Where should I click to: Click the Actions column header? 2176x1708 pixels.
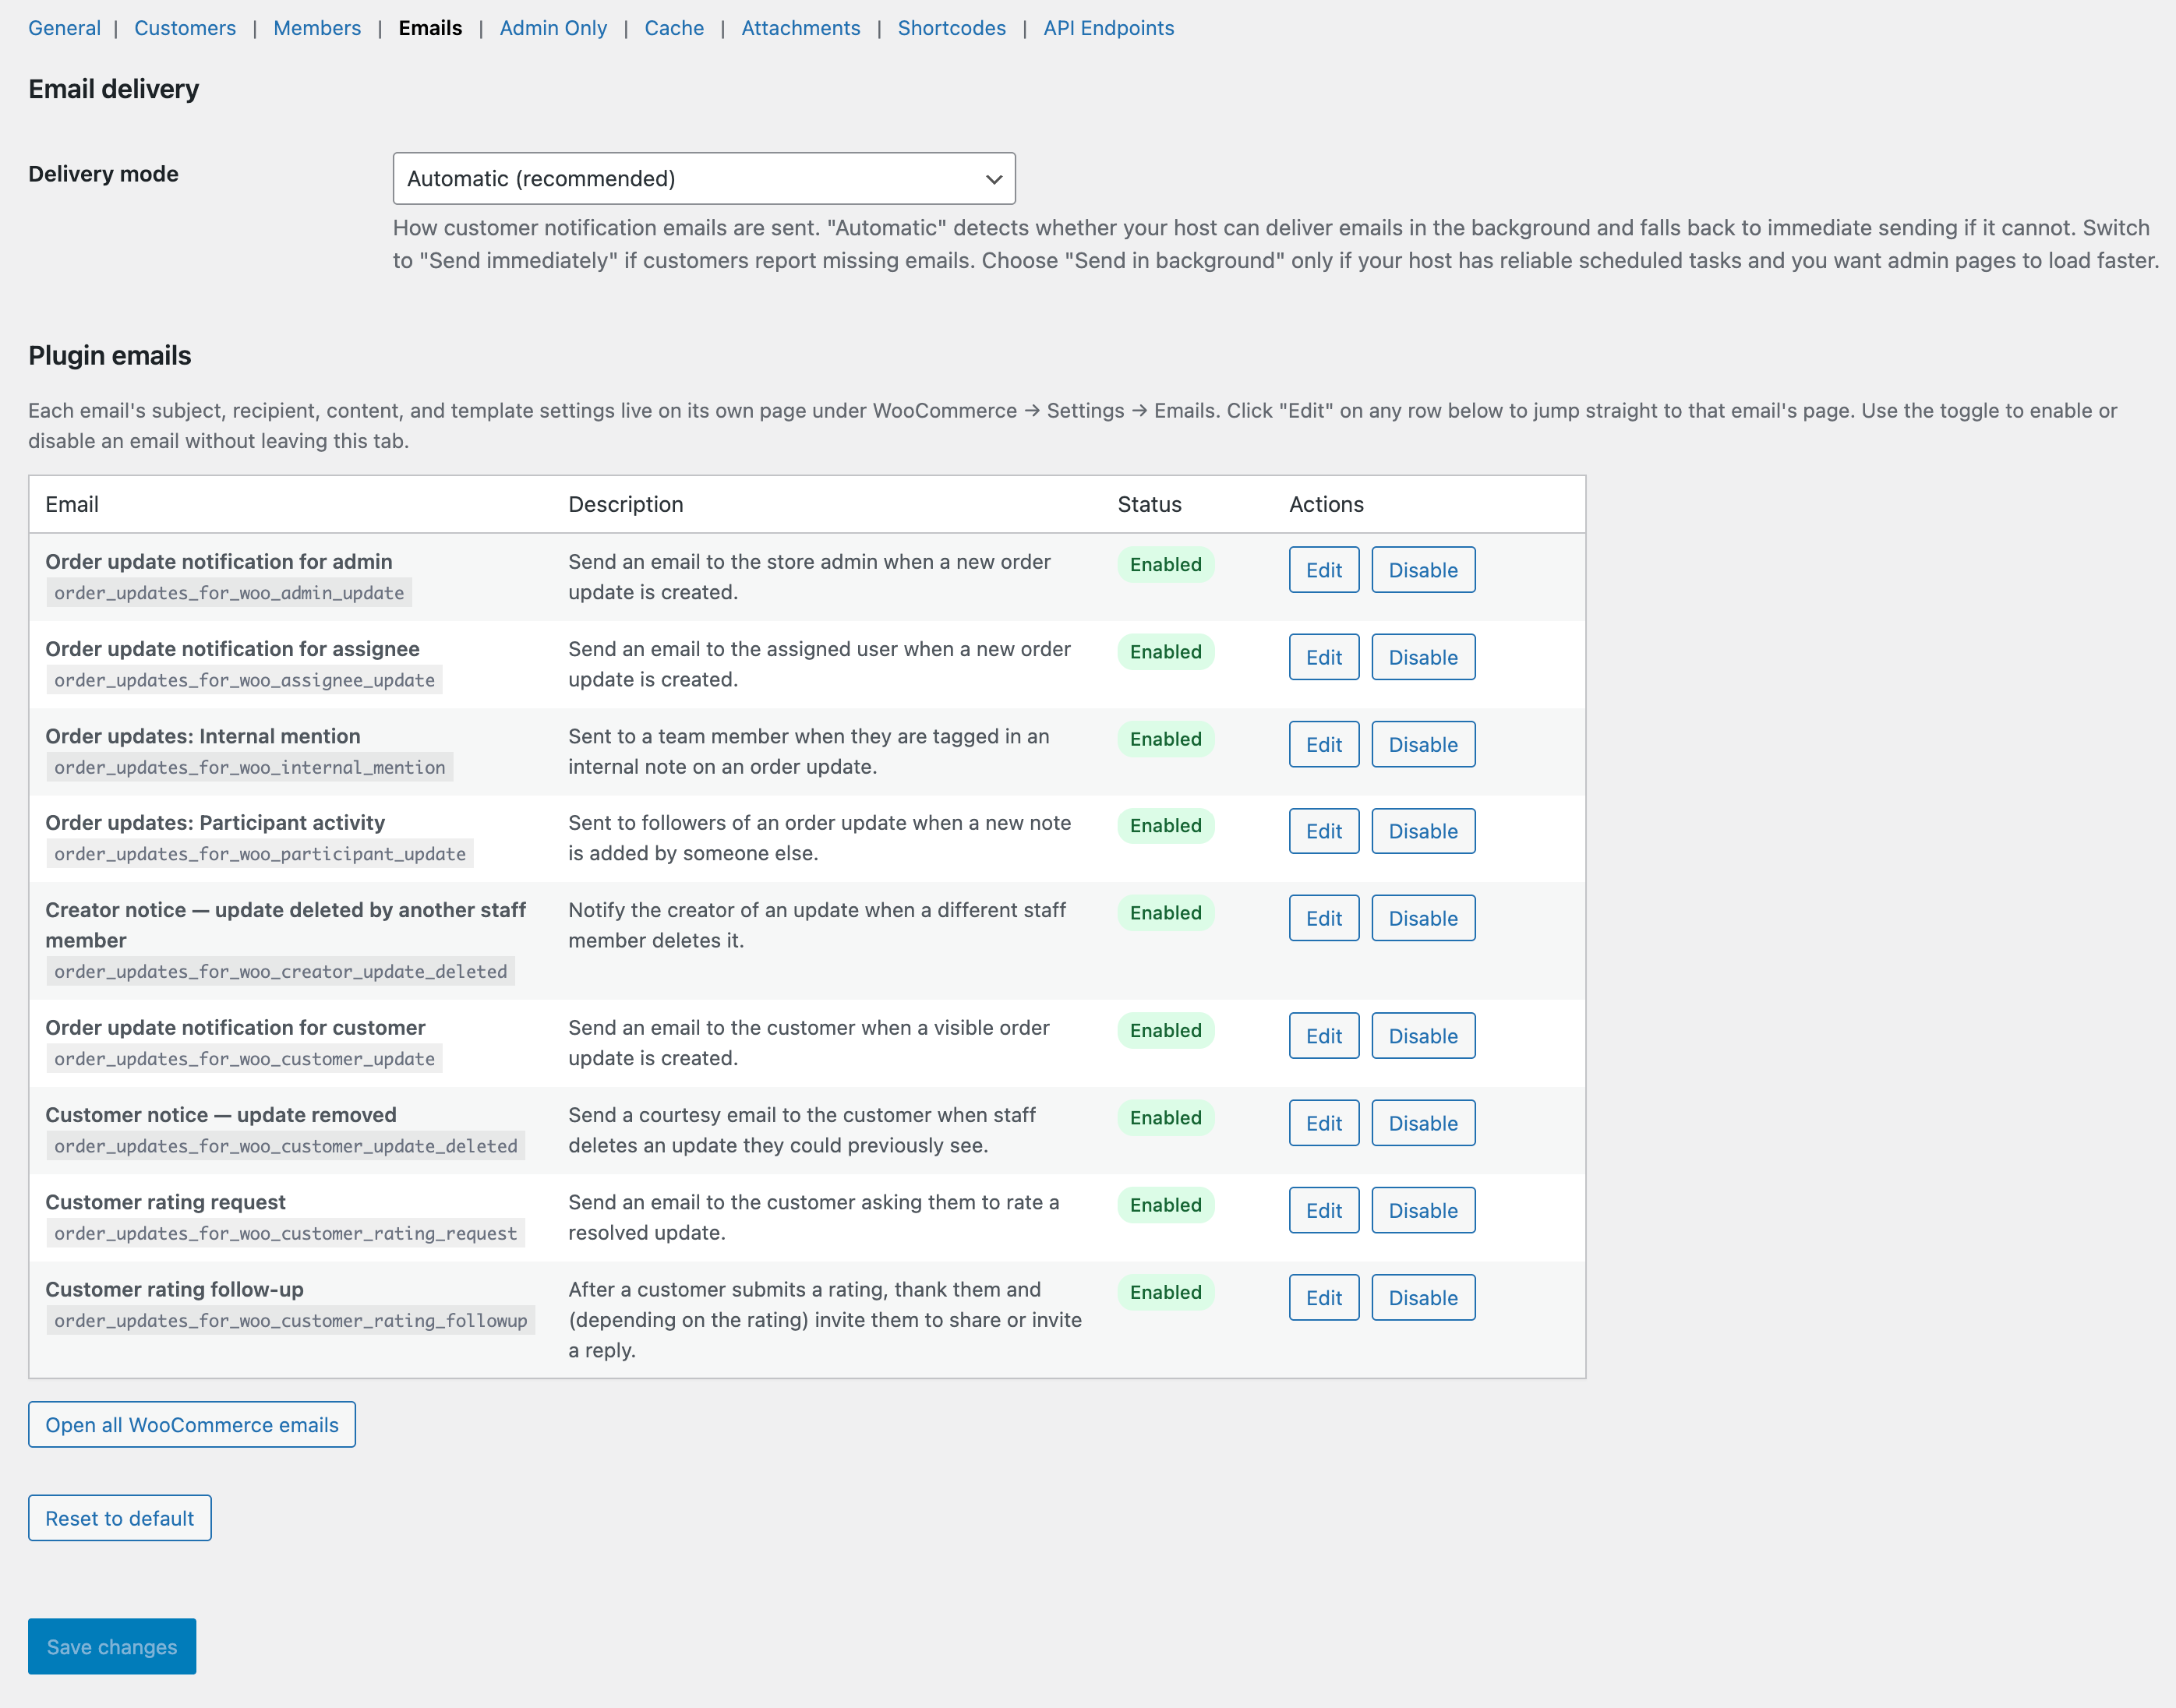pyautogui.click(x=1326, y=504)
